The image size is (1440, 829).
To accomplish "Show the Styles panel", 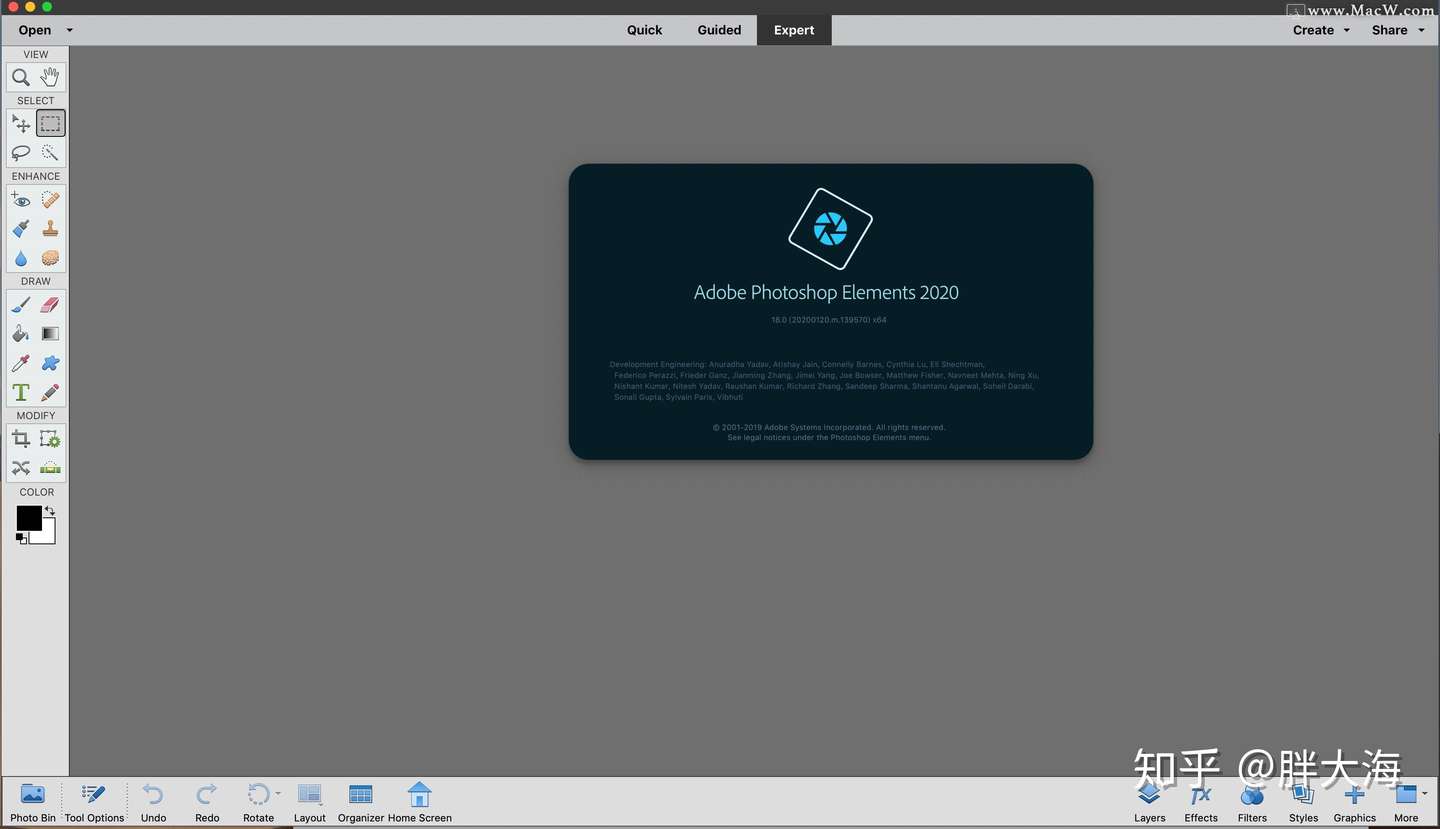I will coord(1303,803).
